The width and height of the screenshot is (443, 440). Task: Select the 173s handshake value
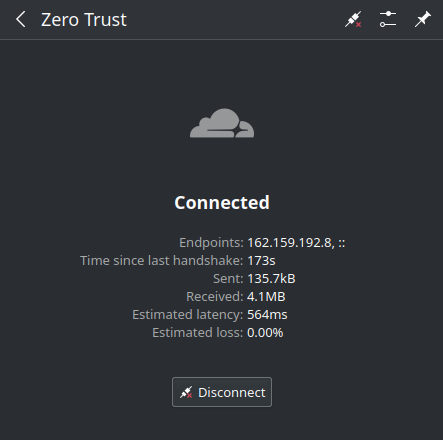click(261, 260)
